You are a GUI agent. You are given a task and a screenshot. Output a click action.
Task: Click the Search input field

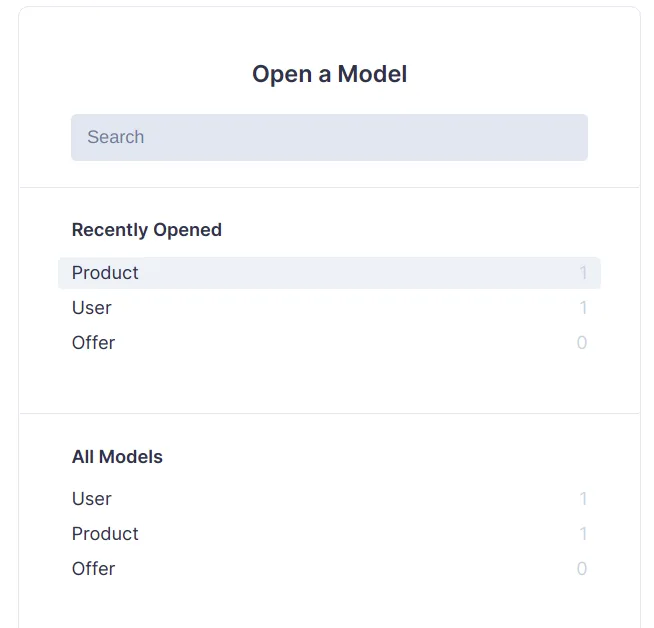coord(329,137)
